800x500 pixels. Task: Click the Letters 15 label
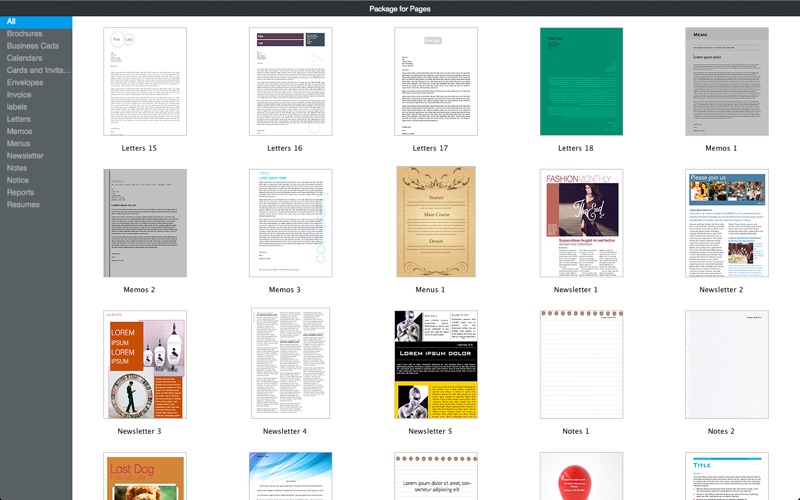pyautogui.click(x=139, y=148)
